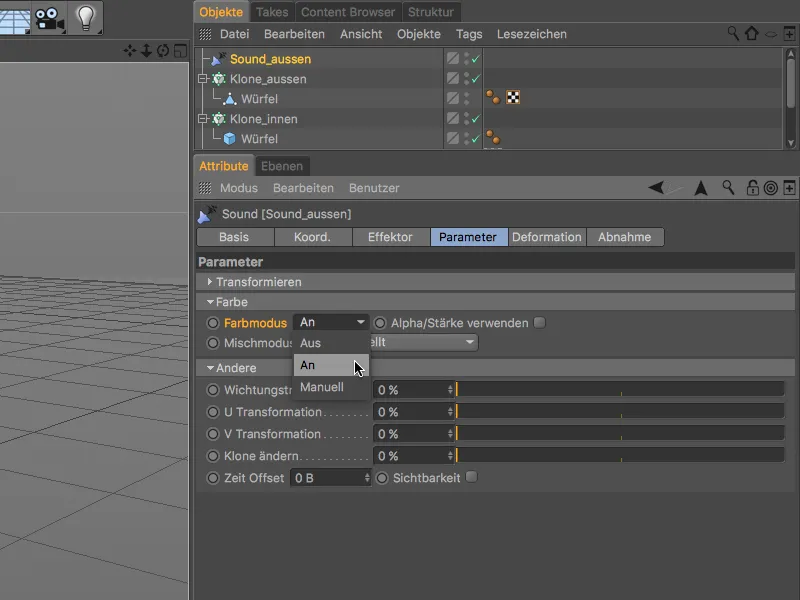
Task: Click the Object Manager home icon
Action: pos(752,34)
